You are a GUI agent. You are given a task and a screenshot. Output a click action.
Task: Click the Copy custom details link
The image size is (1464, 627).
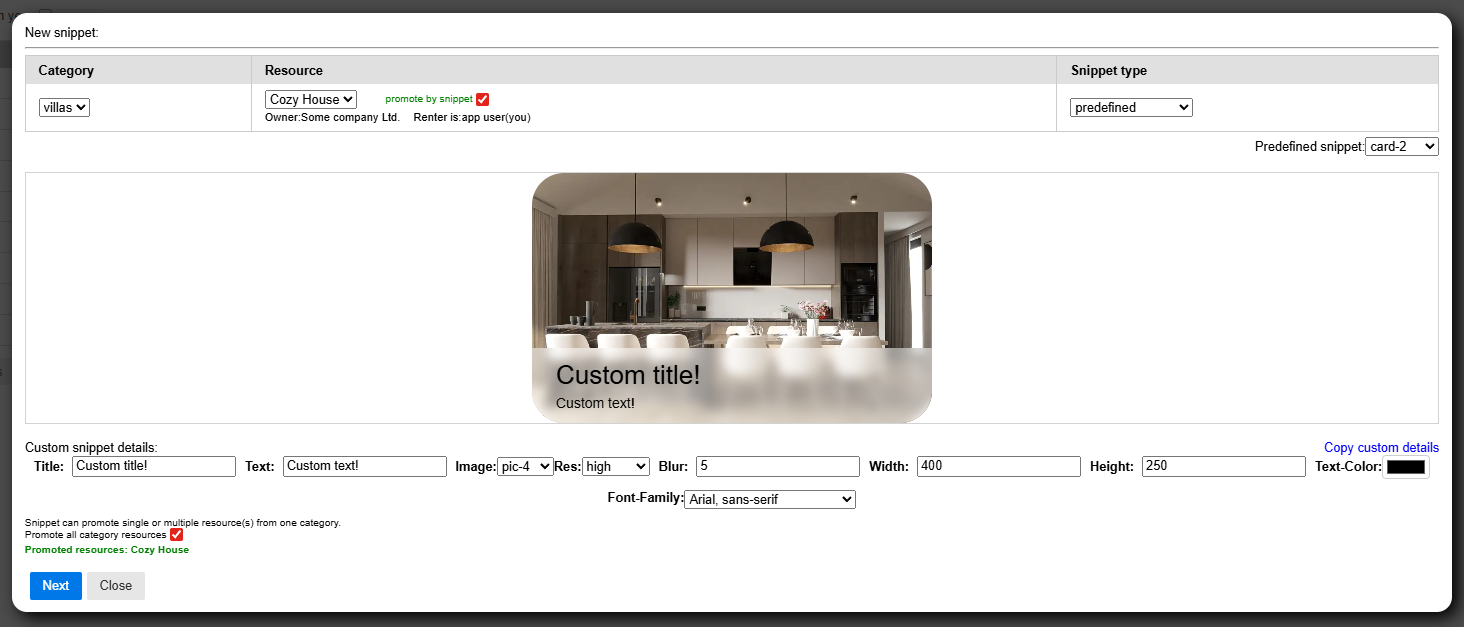[1381, 448]
